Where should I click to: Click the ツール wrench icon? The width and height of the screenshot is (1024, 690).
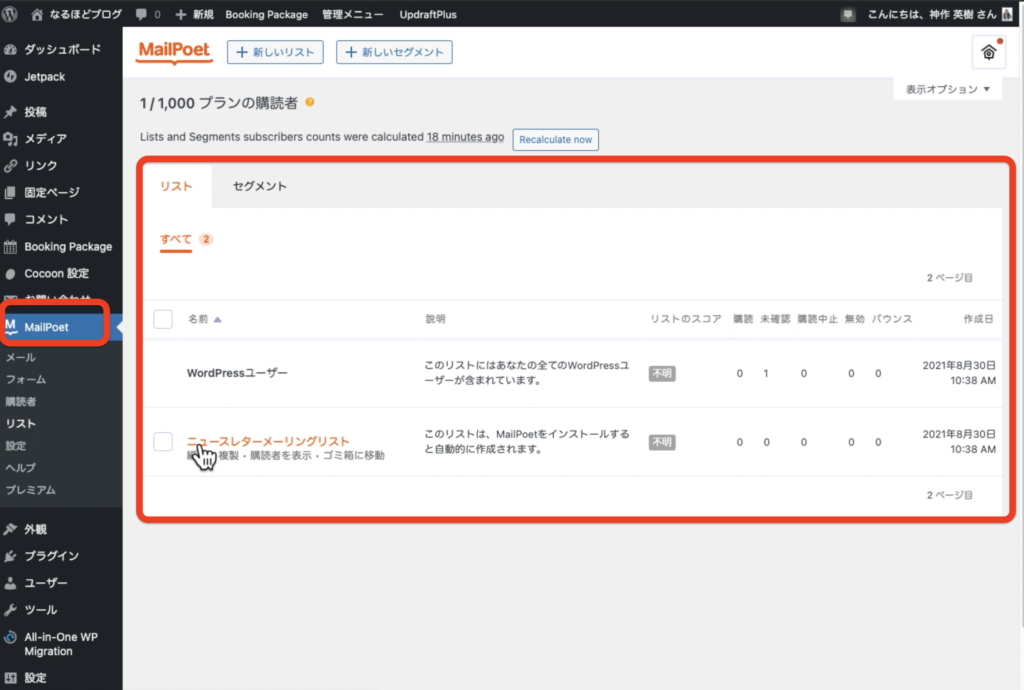point(10,610)
